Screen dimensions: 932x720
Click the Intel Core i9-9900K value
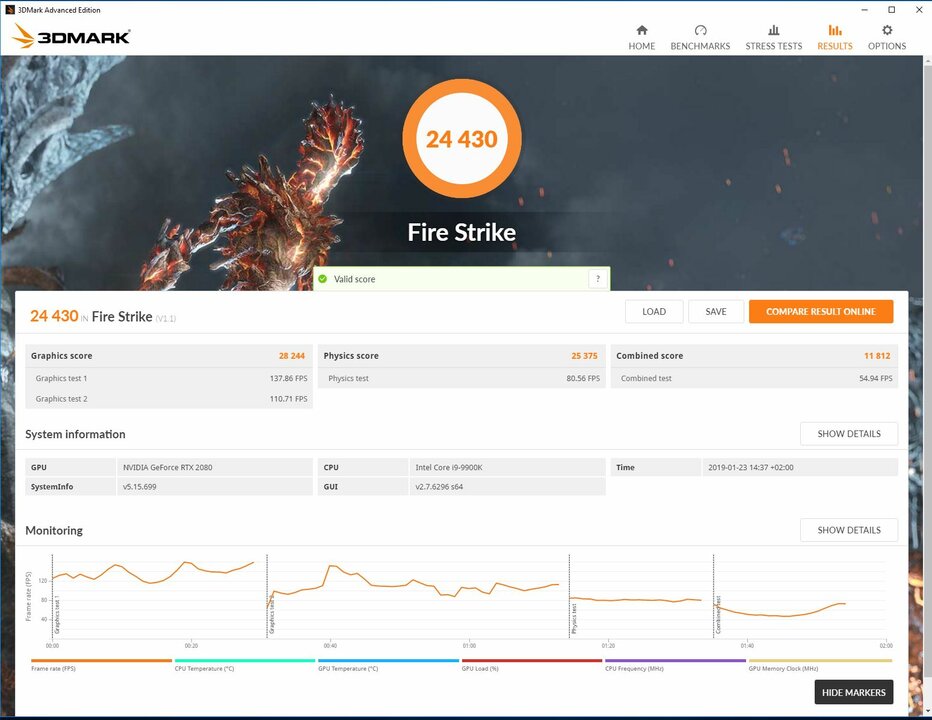click(449, 467)
